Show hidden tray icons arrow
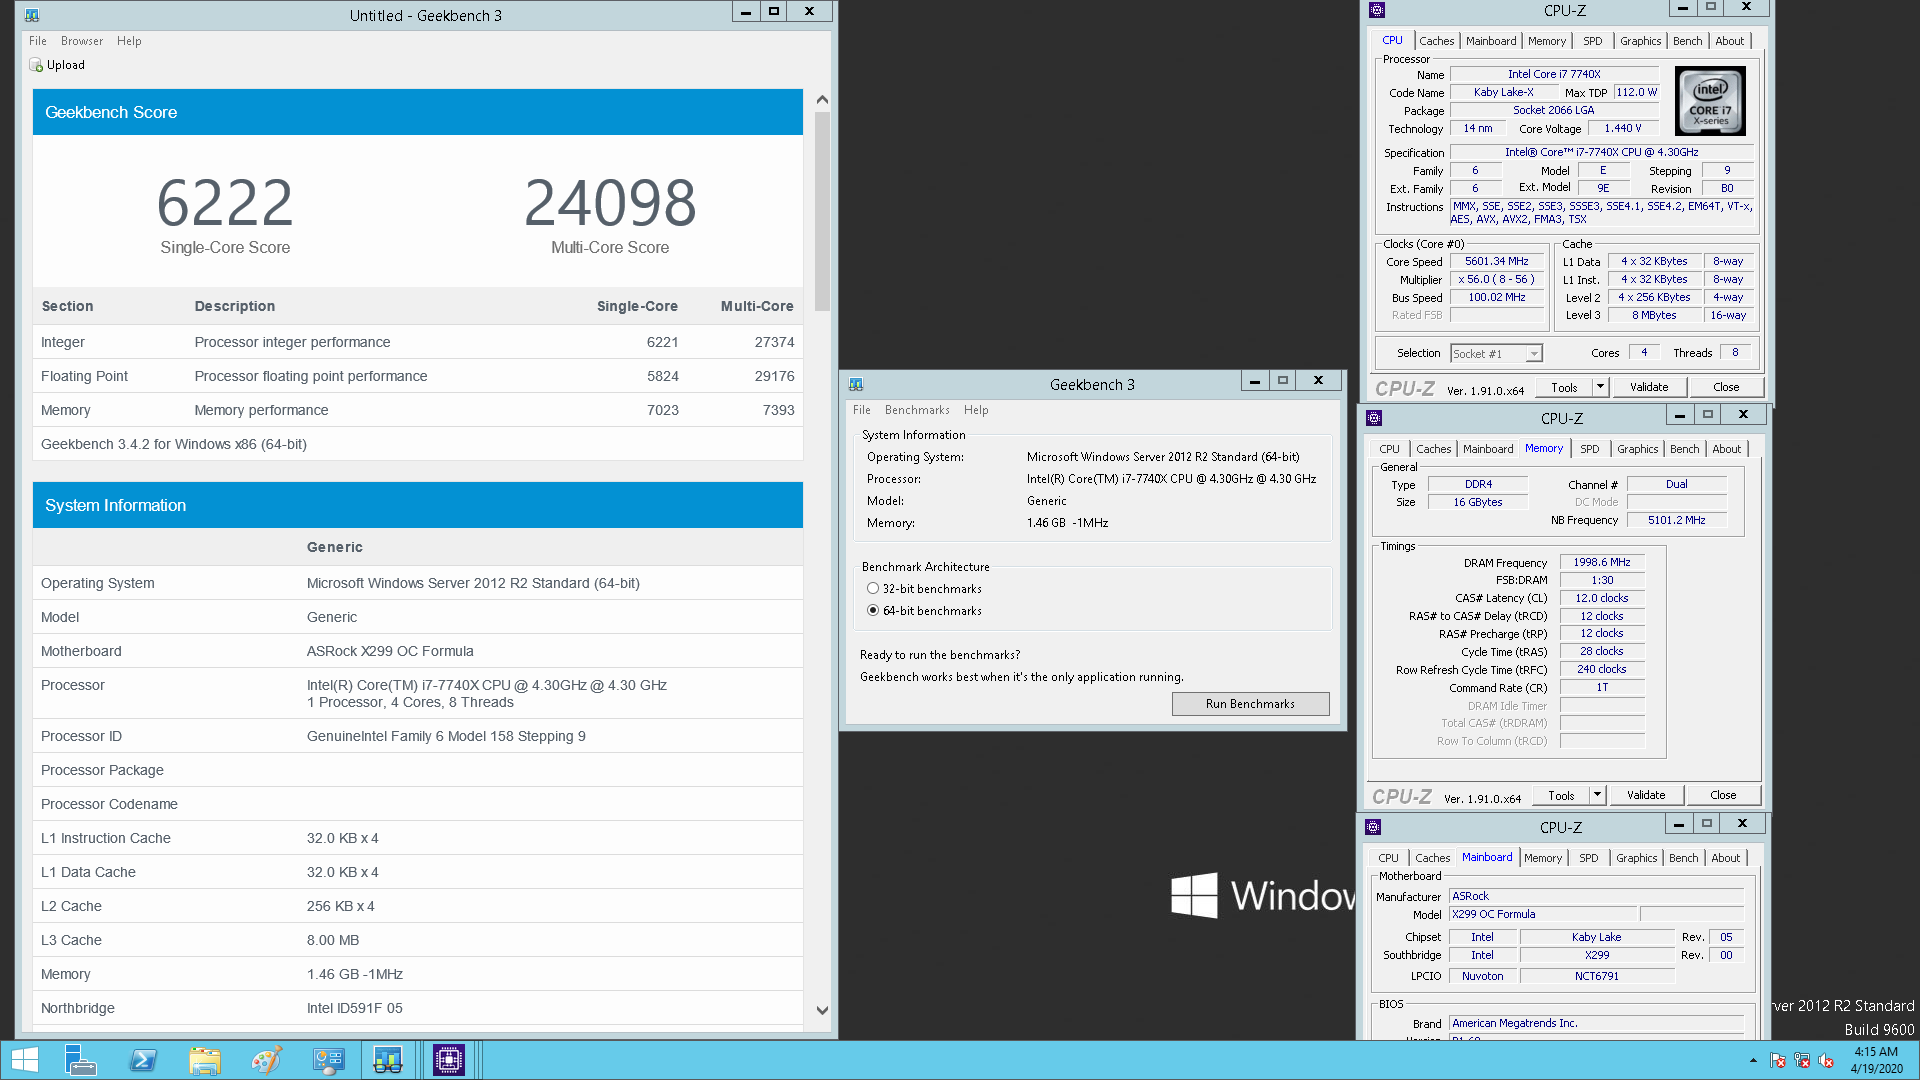Viewport: 1920px width, 1080px height. (x=1753, y=1060)
